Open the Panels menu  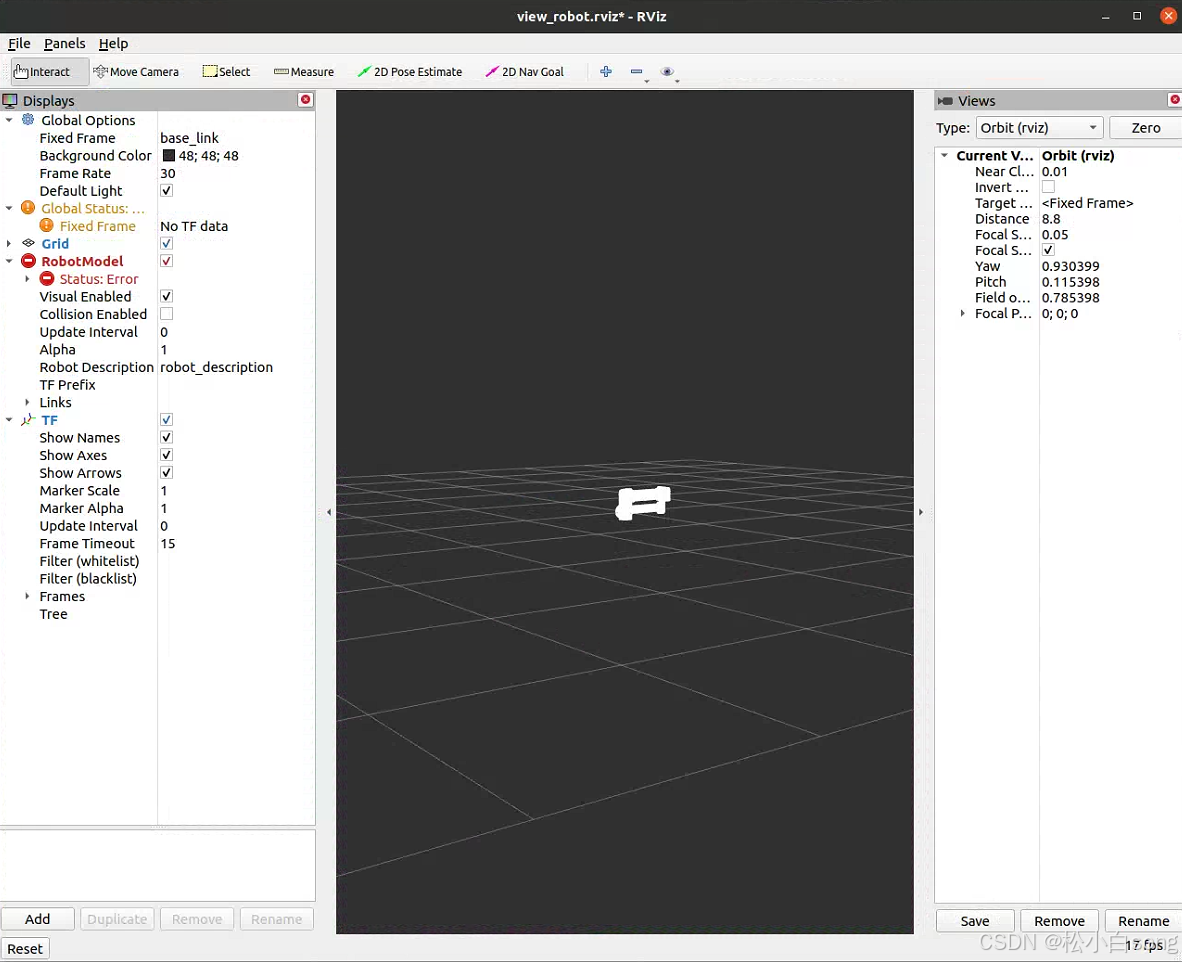pyautogui.click(x=64, y=43)
